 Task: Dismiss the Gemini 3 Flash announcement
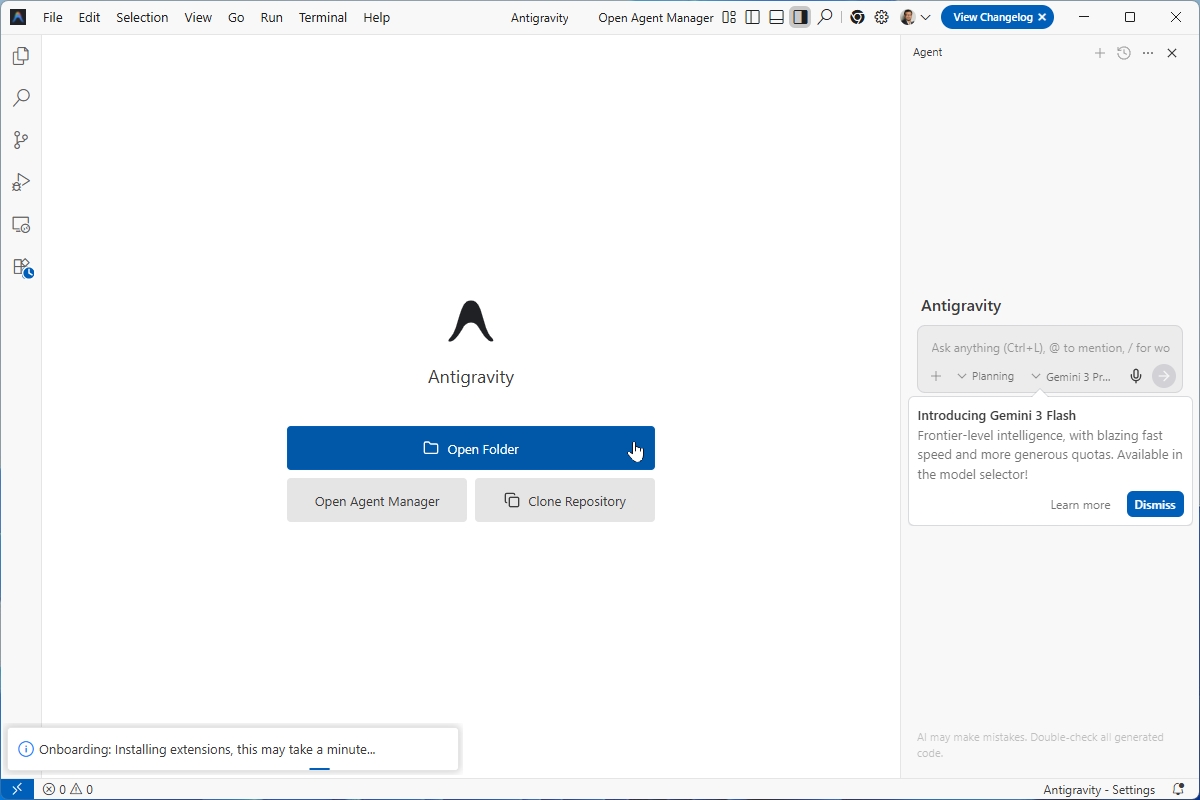click(x=1155, y=504)
